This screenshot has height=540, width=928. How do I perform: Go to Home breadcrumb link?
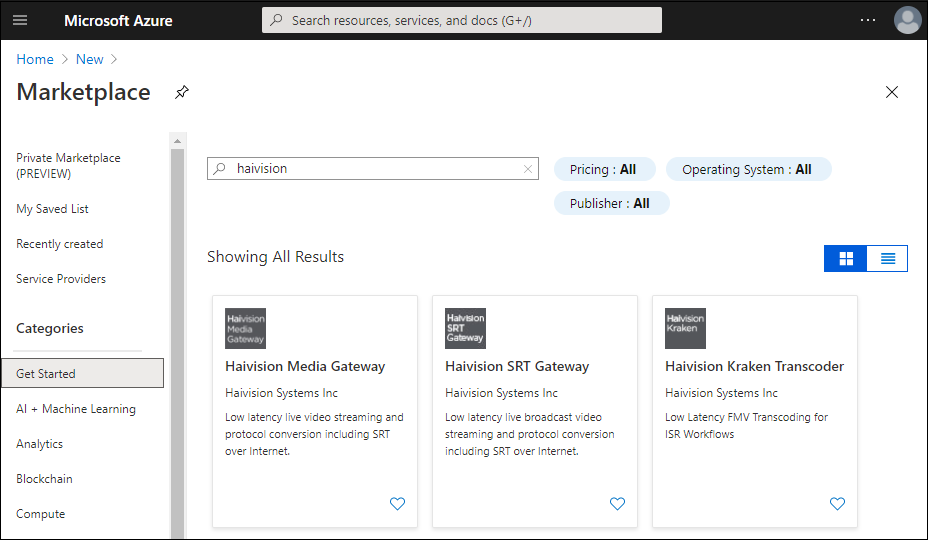click(35, 59)
